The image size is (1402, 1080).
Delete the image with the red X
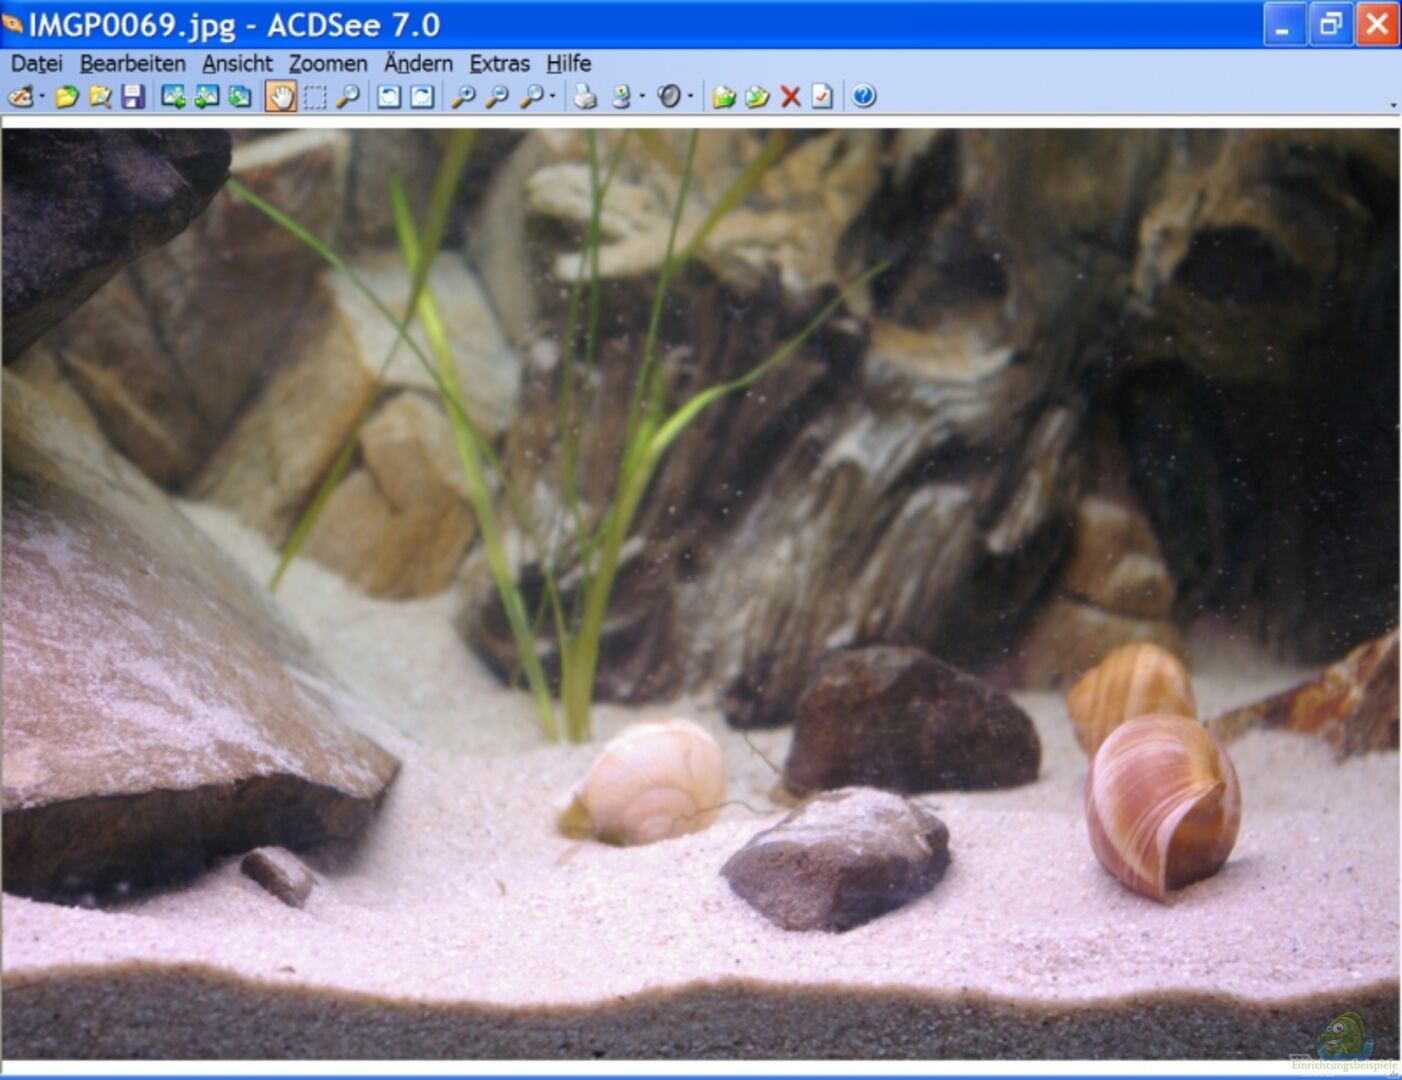click(790, 97)
